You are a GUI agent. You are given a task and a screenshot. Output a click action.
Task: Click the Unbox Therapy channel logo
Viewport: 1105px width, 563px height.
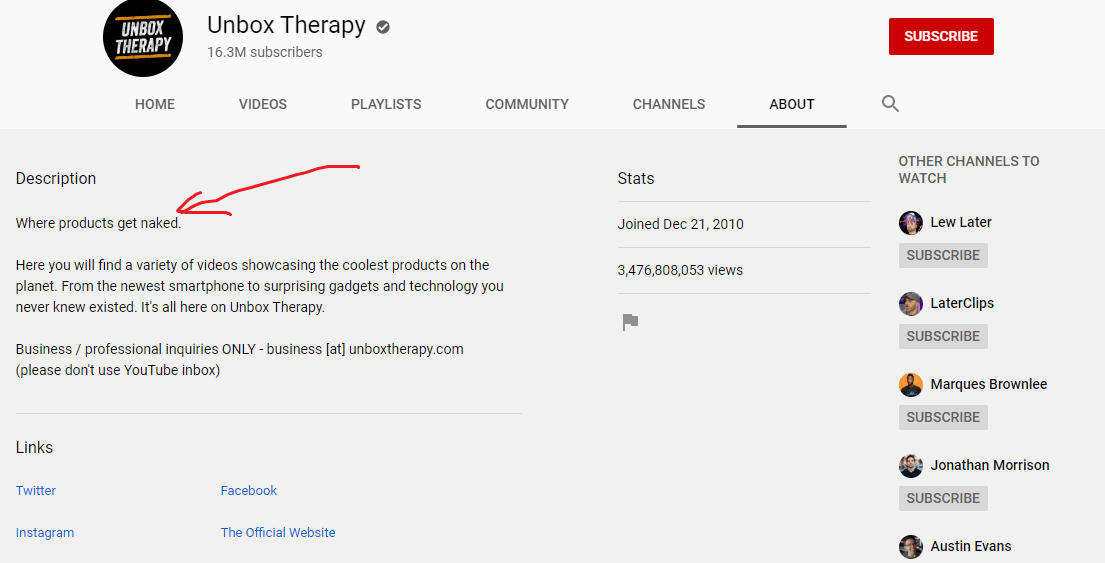[143, 37]
